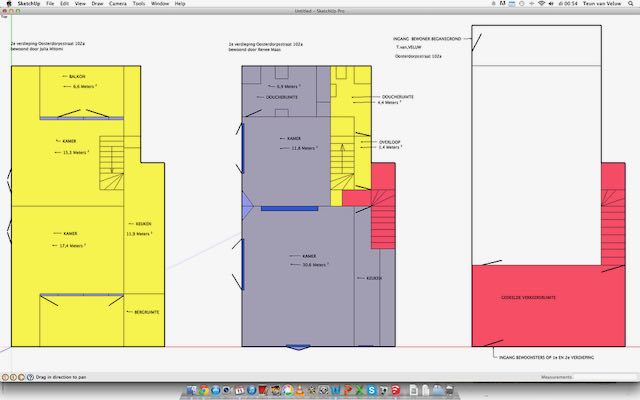The height and width of the screenshot is (400, 640).
Task: Select the 4,4 Meters shower label
Action: [389, 102]
